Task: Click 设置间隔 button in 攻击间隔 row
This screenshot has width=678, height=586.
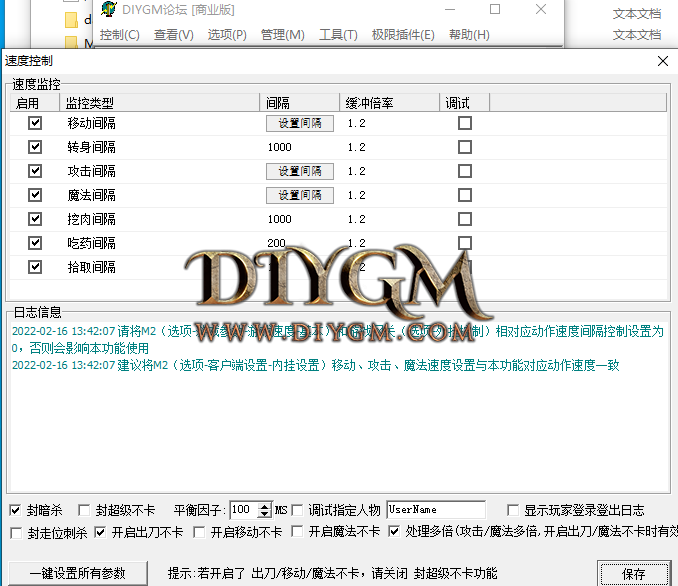Action: coord(300,171)
